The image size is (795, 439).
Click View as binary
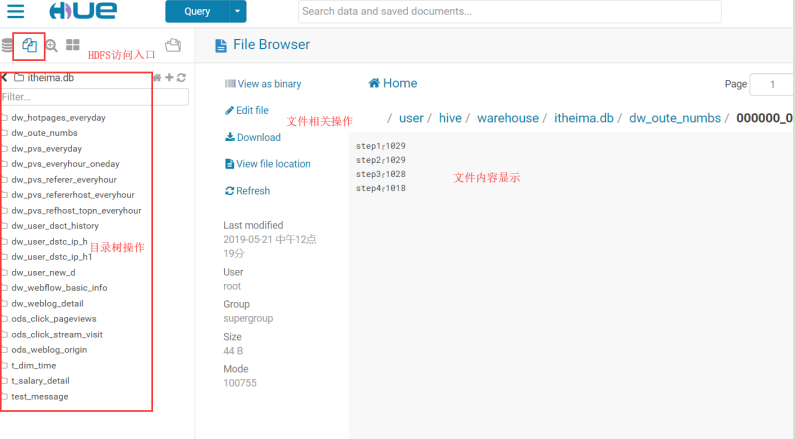[x=263, y=84]
